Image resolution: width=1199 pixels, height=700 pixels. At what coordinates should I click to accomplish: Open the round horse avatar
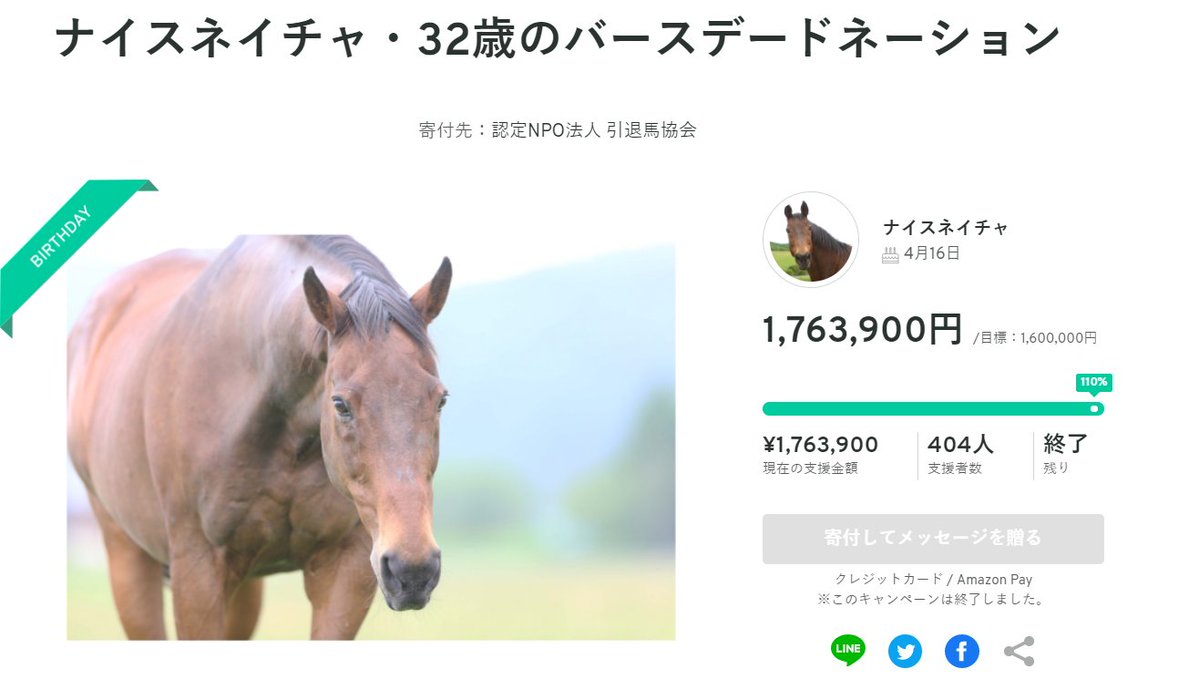point(811,240)
